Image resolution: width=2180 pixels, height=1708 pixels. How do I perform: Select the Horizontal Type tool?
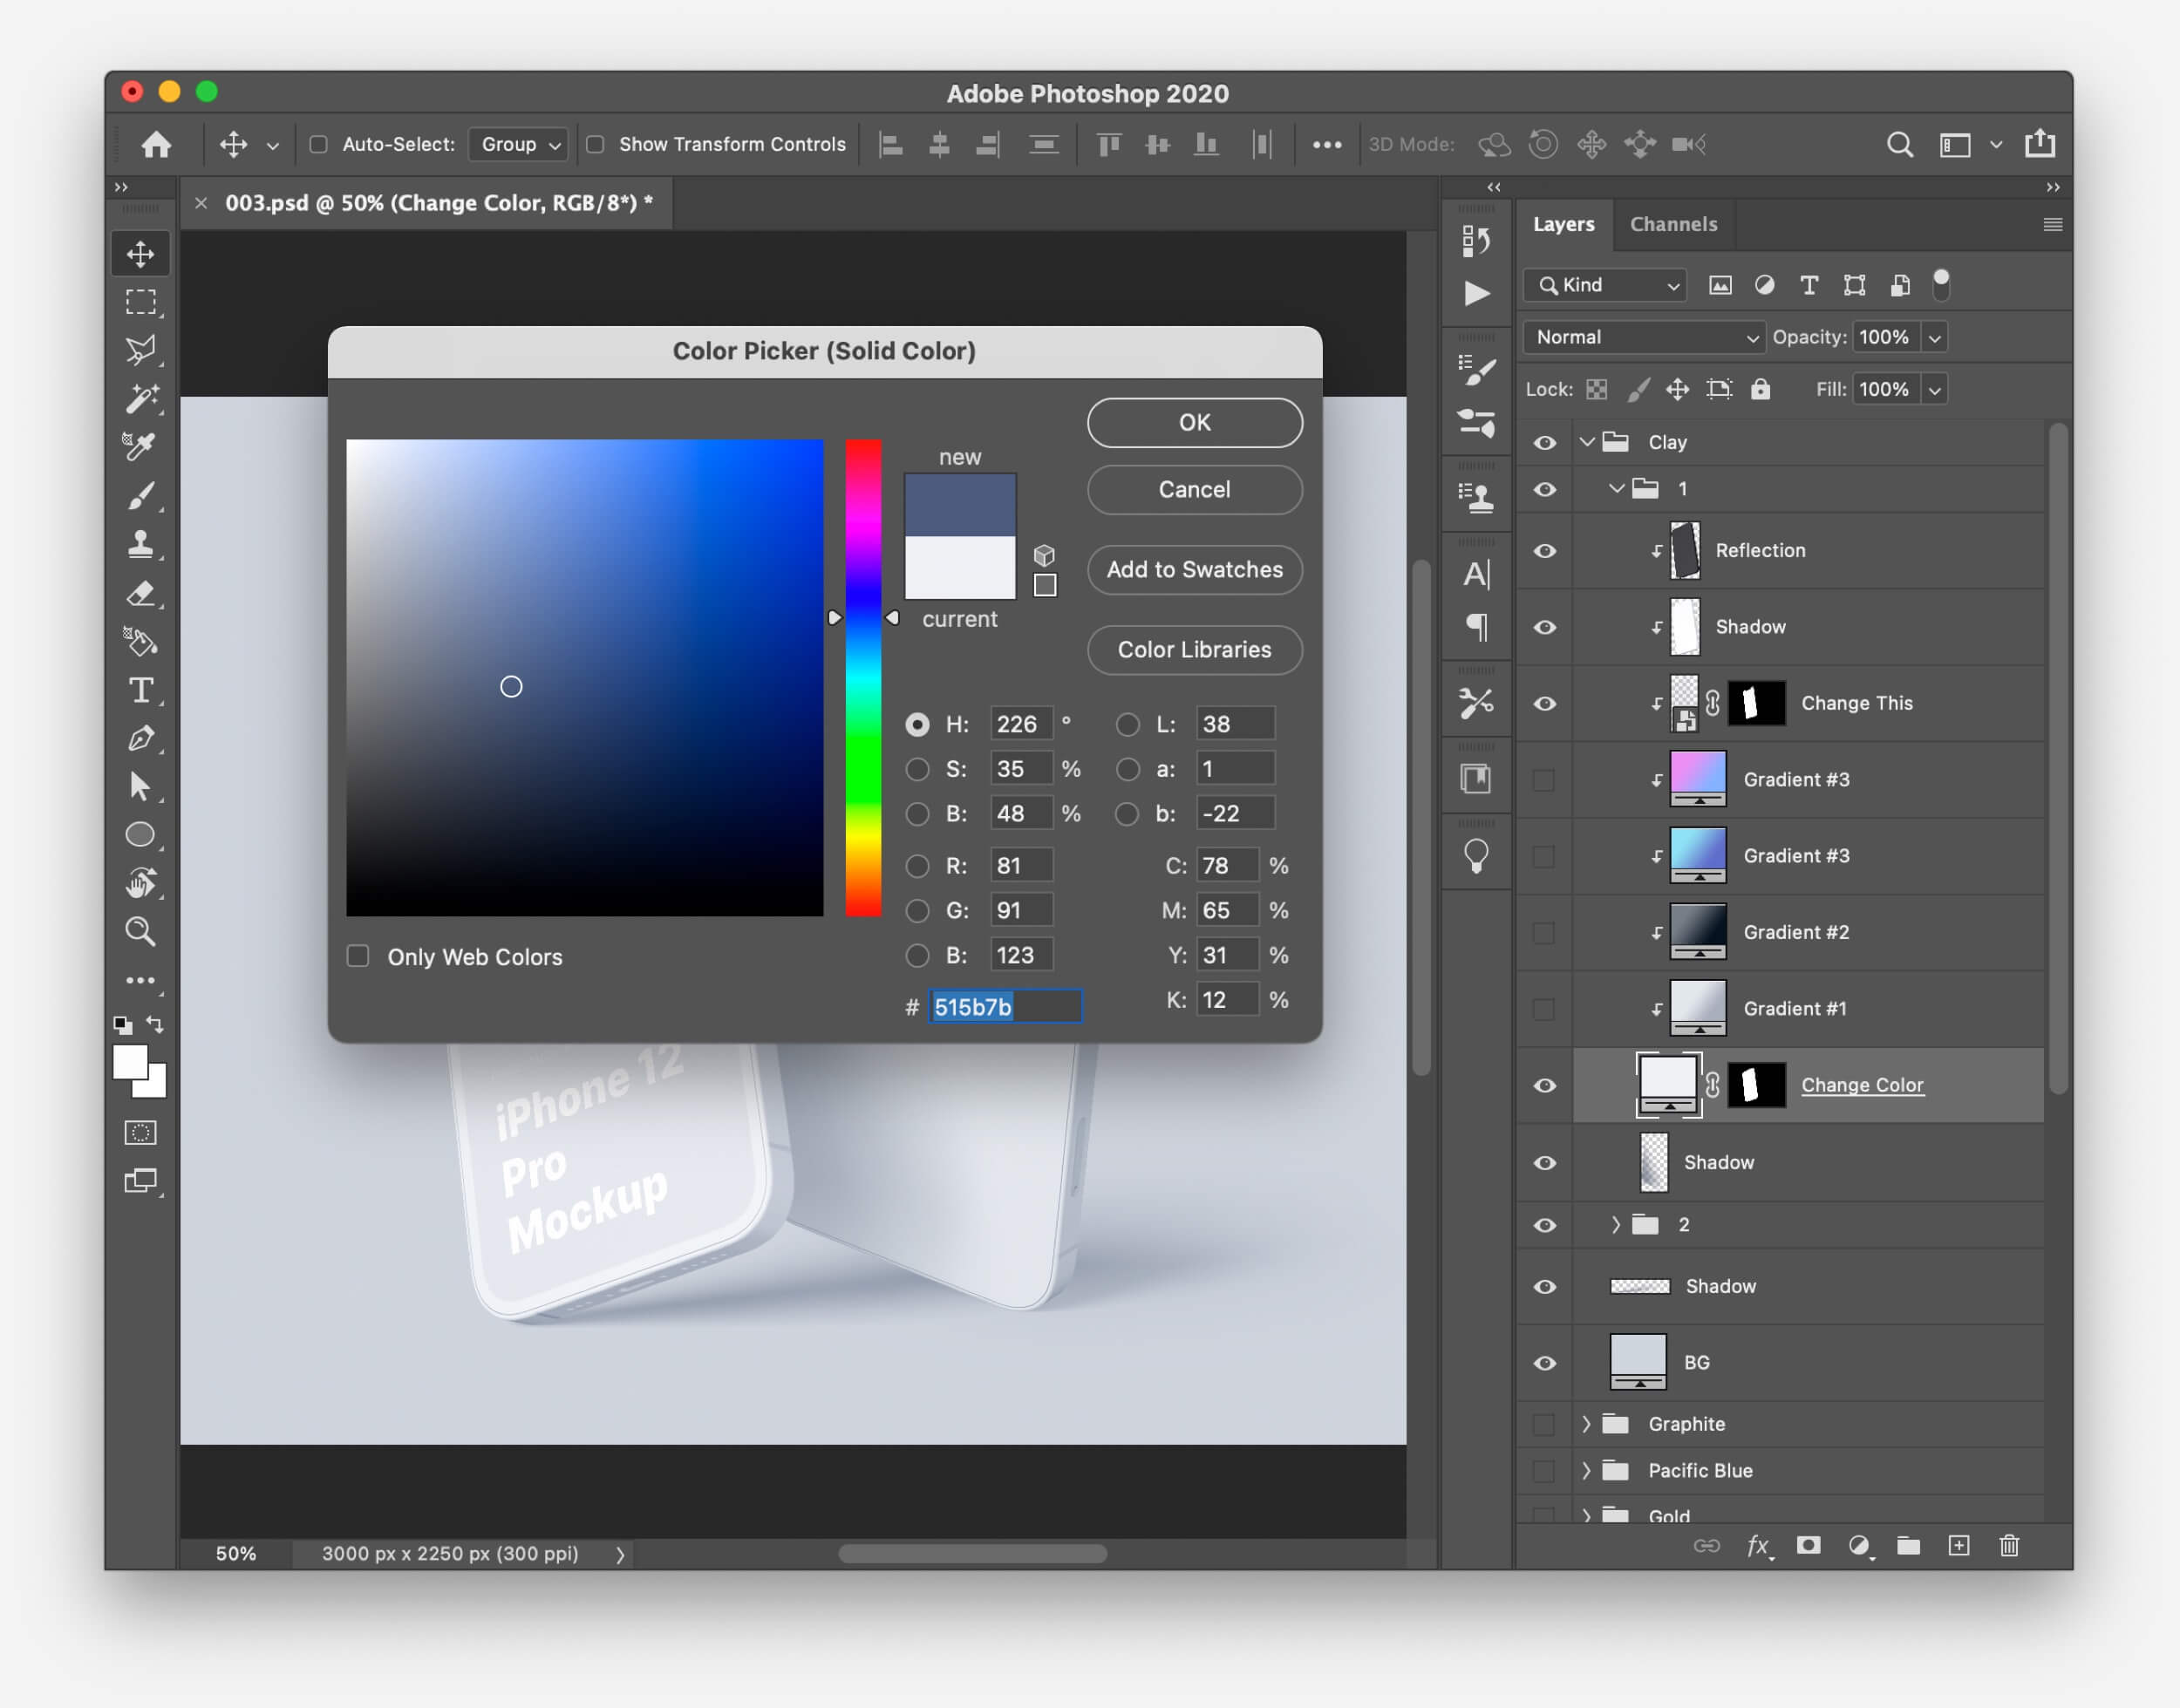tap(140, 690)
